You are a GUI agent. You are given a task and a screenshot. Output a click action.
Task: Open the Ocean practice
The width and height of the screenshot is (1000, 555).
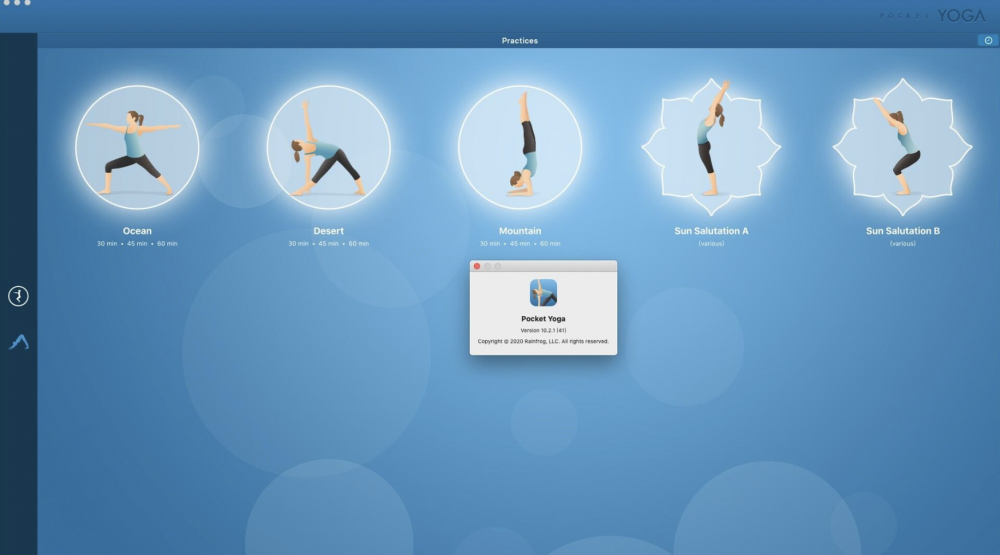click(x=137, y=147)
